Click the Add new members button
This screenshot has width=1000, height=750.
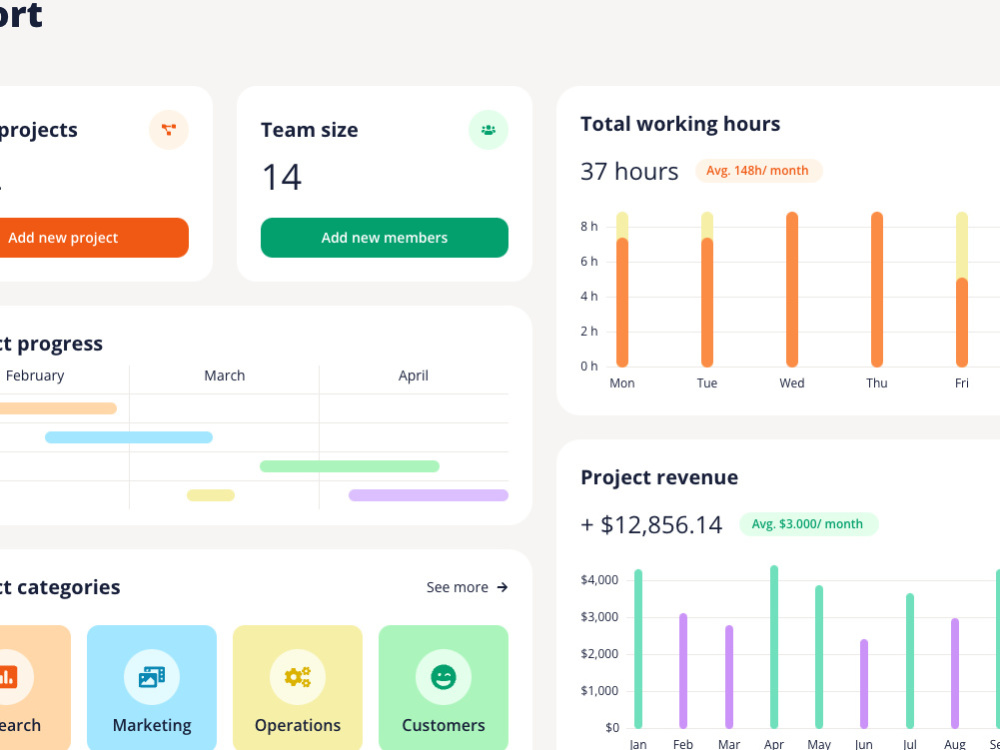click(385, 238)
